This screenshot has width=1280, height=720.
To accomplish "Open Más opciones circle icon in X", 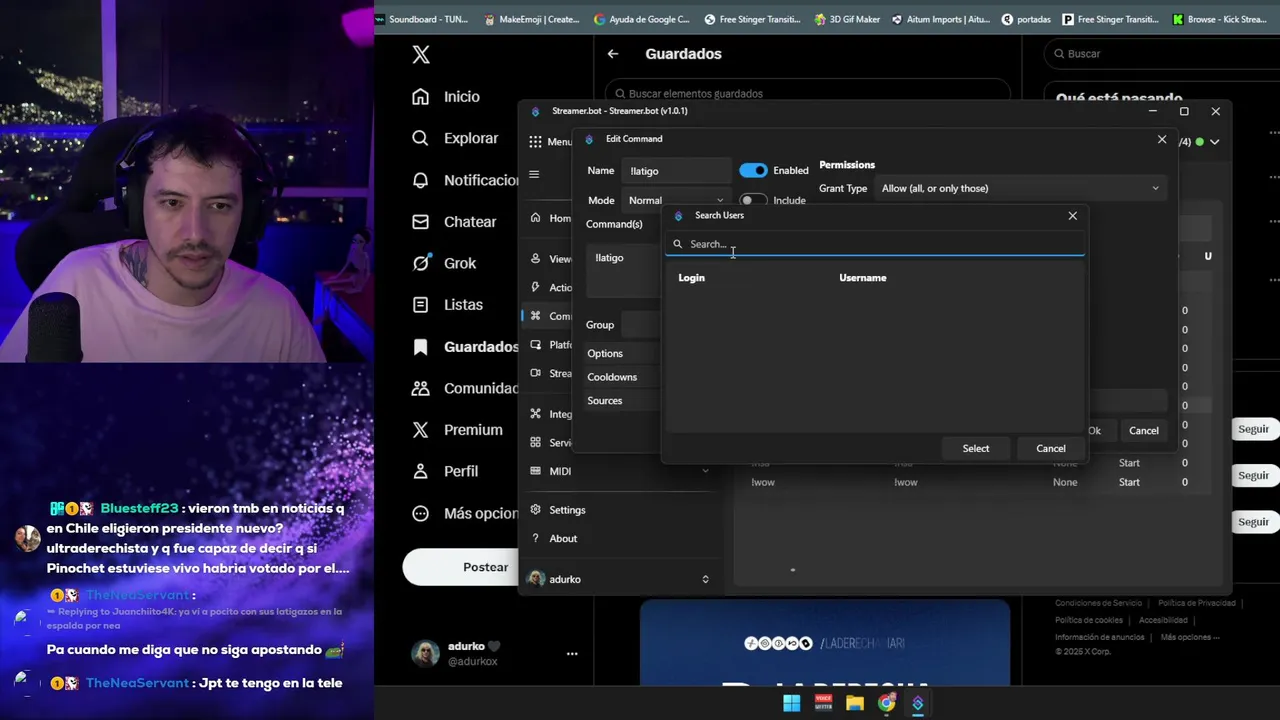I will [x=421, y=513].
